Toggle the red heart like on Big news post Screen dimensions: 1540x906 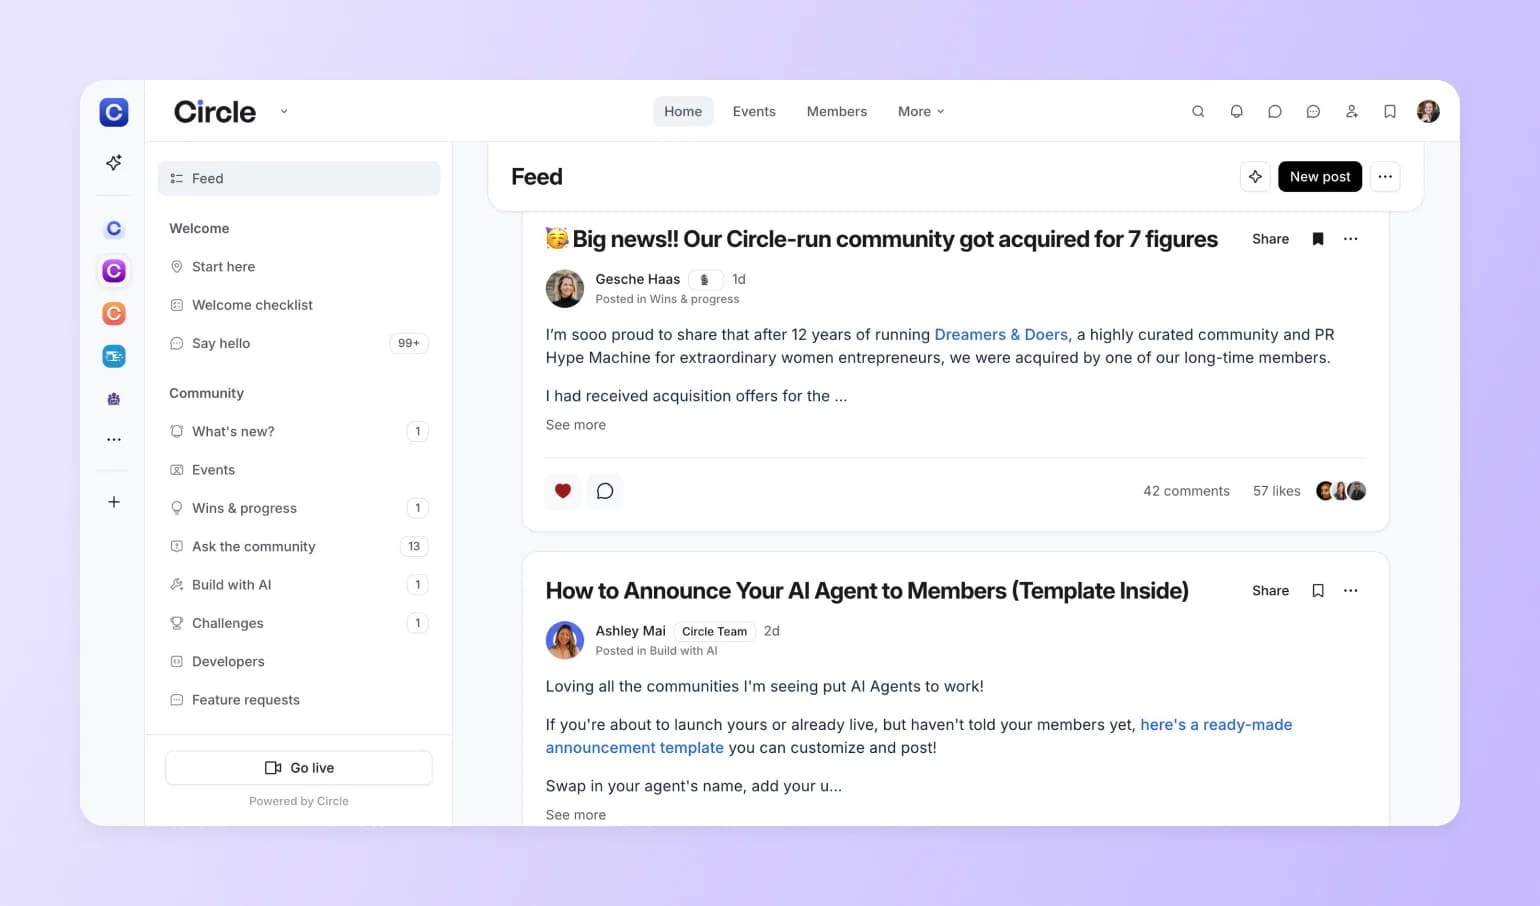tap(563, 491)
